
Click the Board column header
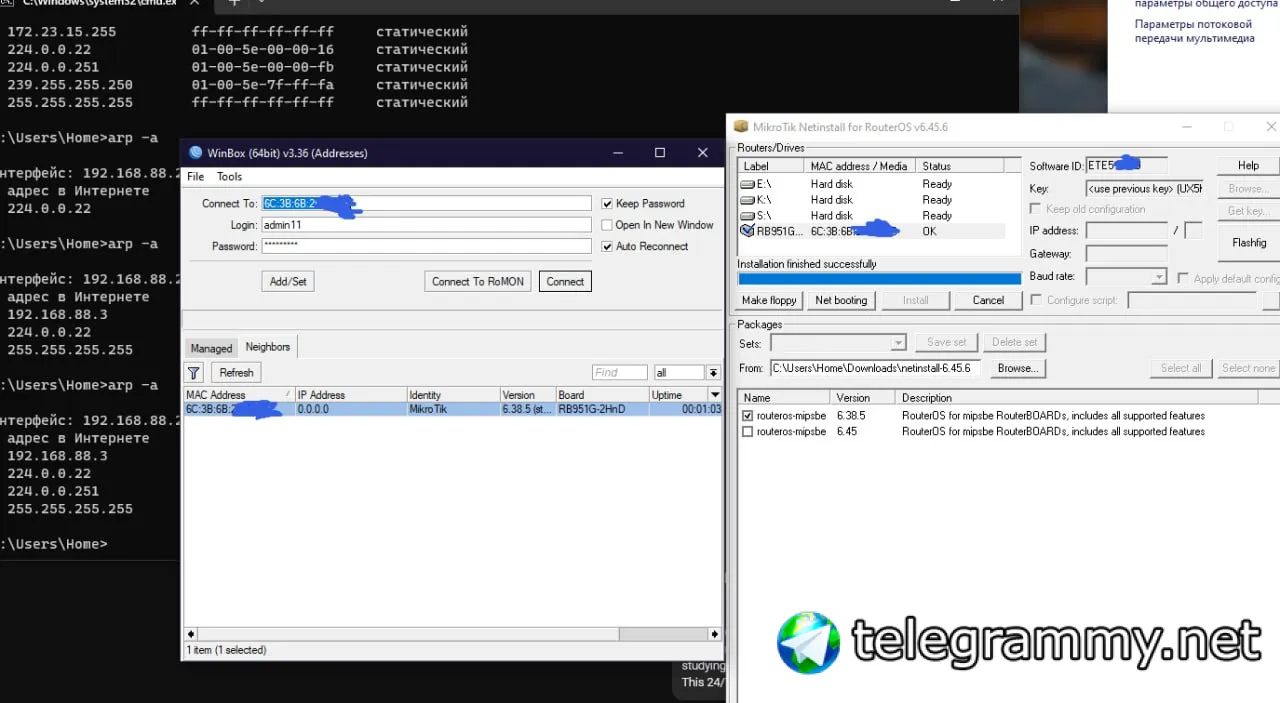tap(602, 395)
